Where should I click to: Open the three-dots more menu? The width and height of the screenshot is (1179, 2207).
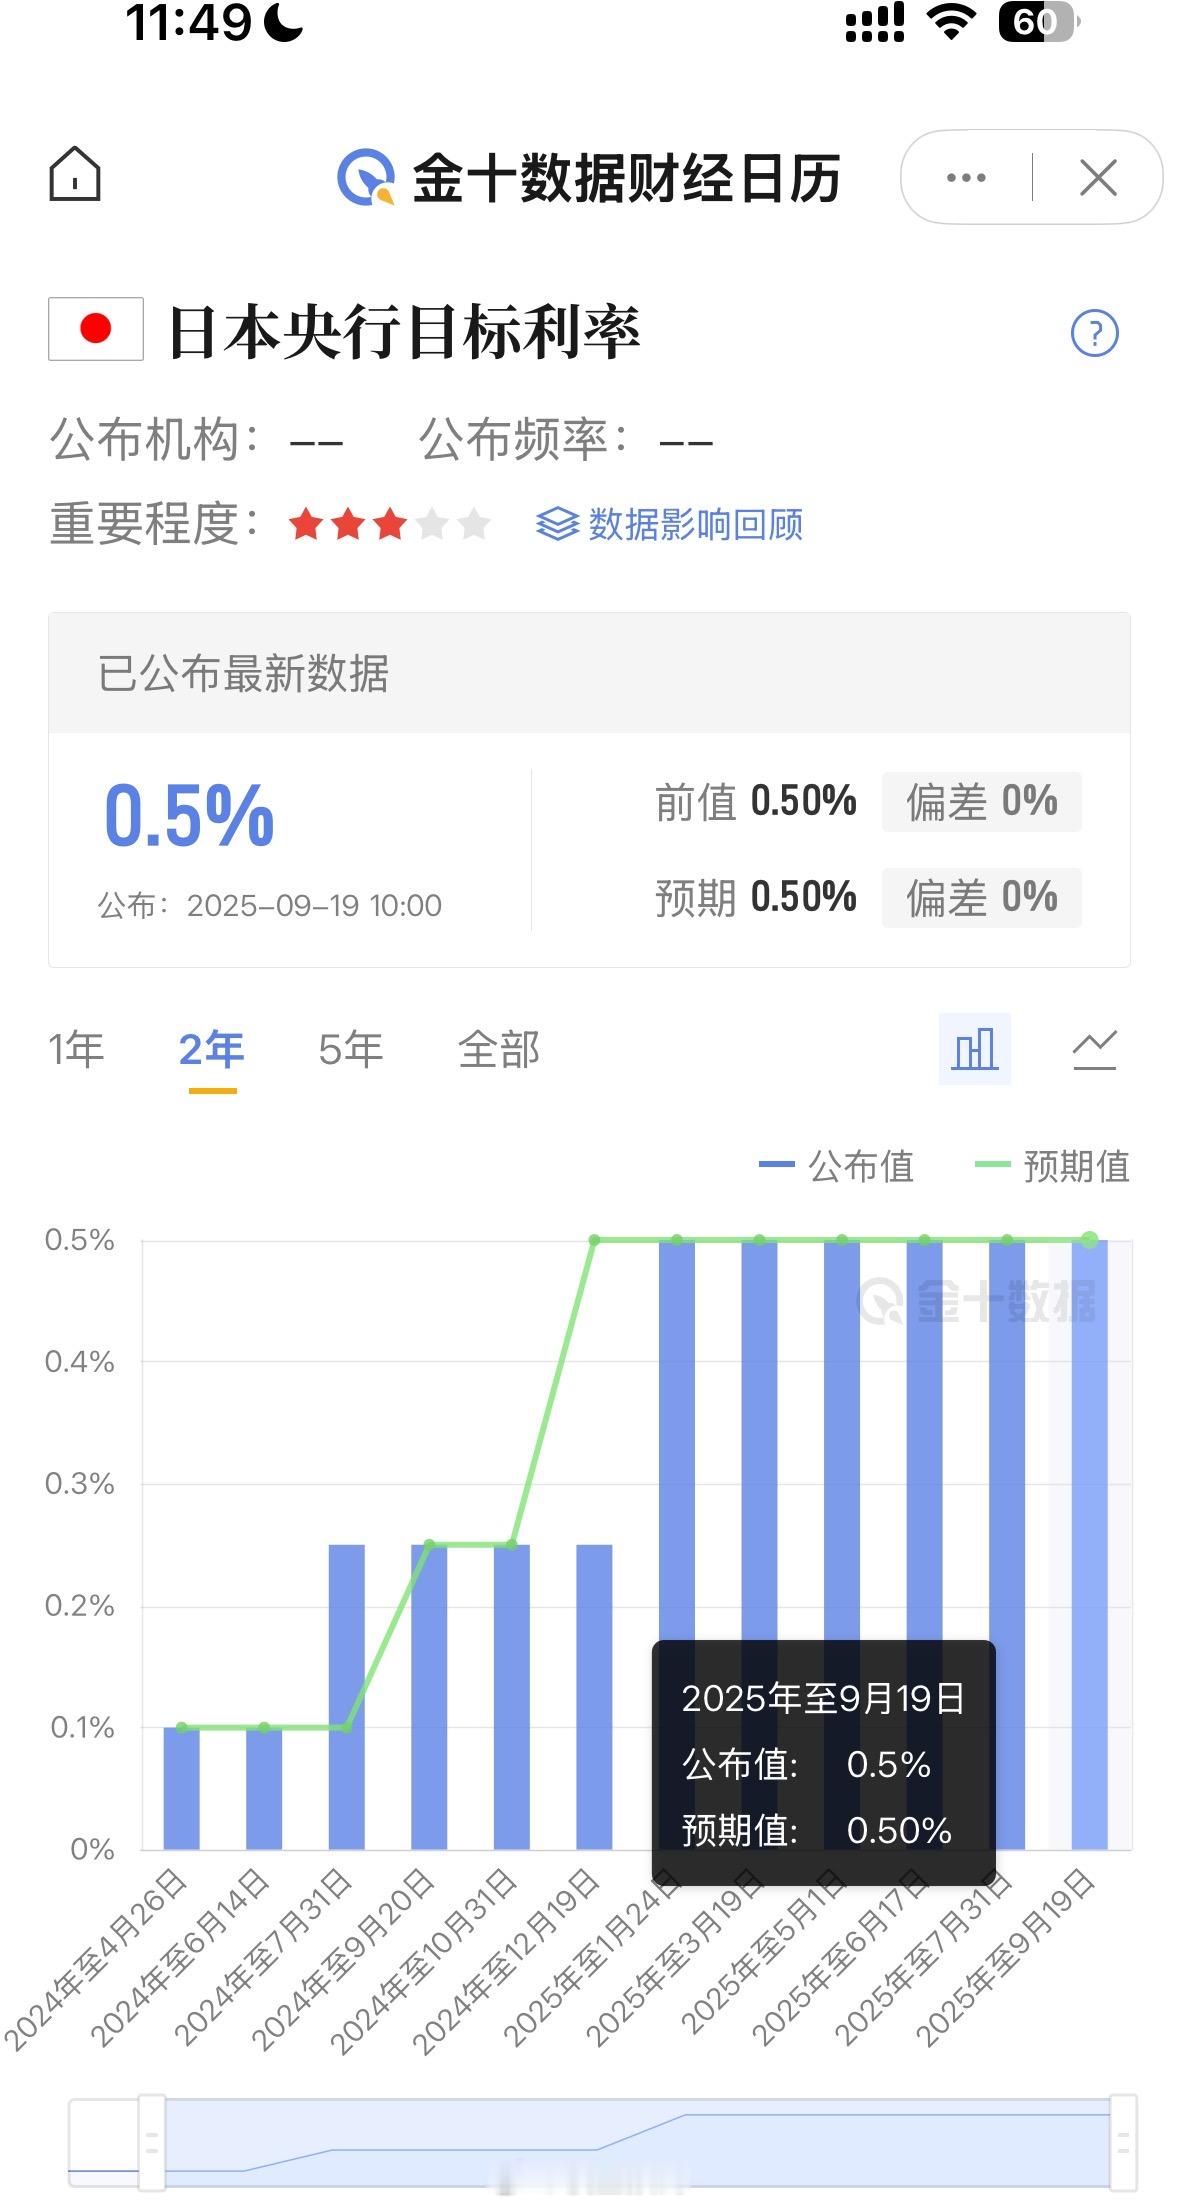pyautogui.click(x=966, y=178)
